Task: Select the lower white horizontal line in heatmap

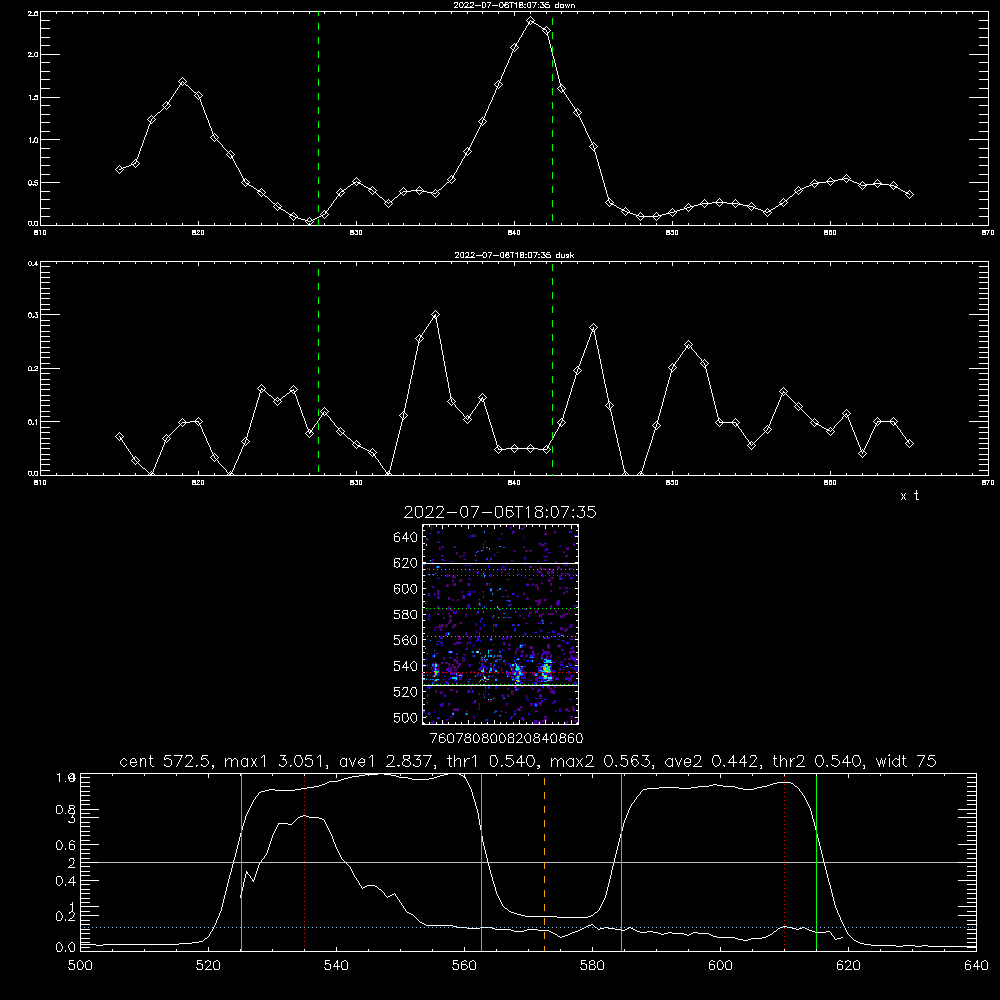Action: [x=501, y=685]
